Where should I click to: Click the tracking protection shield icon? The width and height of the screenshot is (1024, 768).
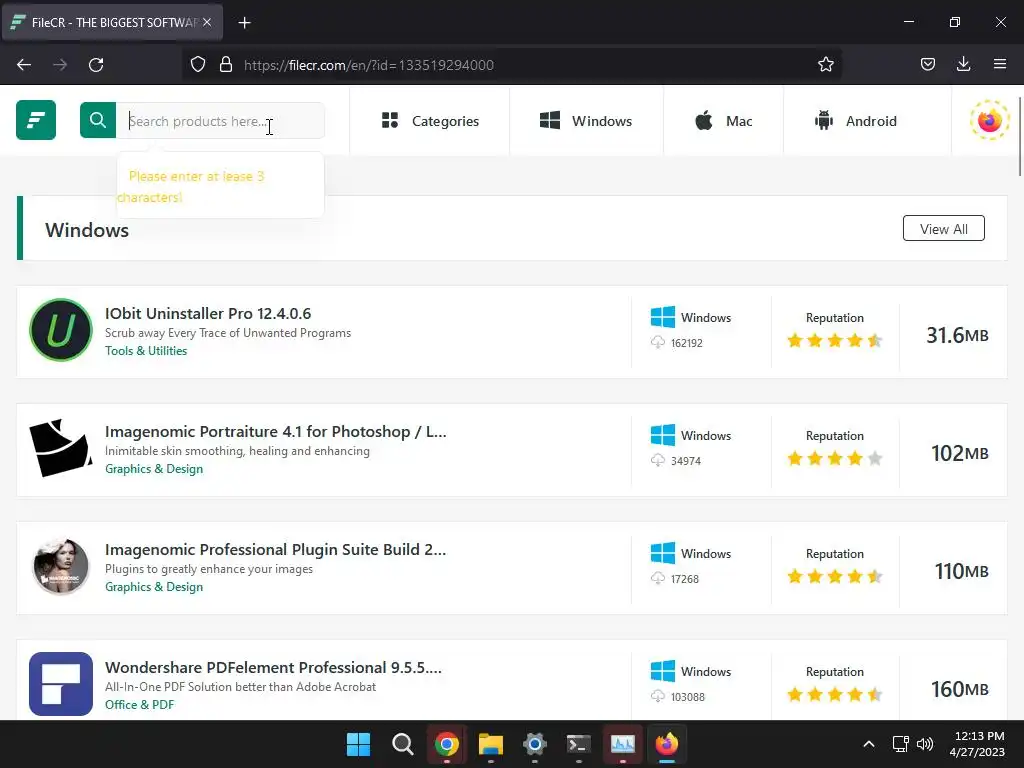pos(198,65)
